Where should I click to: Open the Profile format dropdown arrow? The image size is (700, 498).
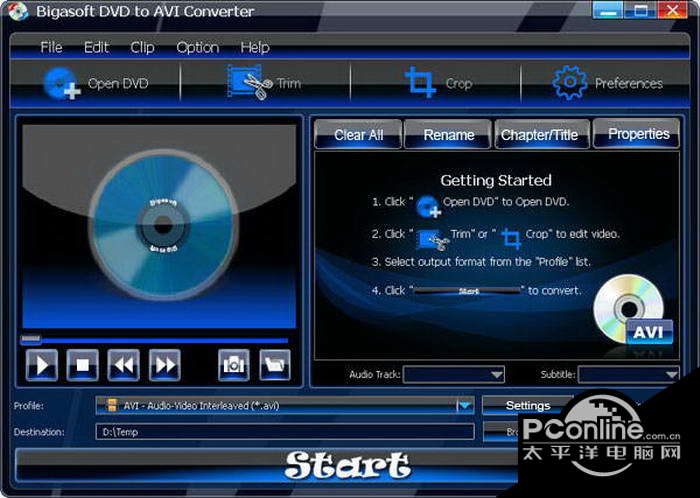point(465,406)
